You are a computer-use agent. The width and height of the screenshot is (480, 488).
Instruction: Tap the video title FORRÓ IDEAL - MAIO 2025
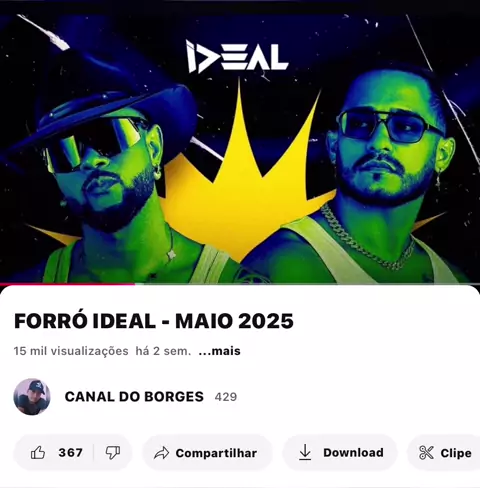tap(154, 321)
